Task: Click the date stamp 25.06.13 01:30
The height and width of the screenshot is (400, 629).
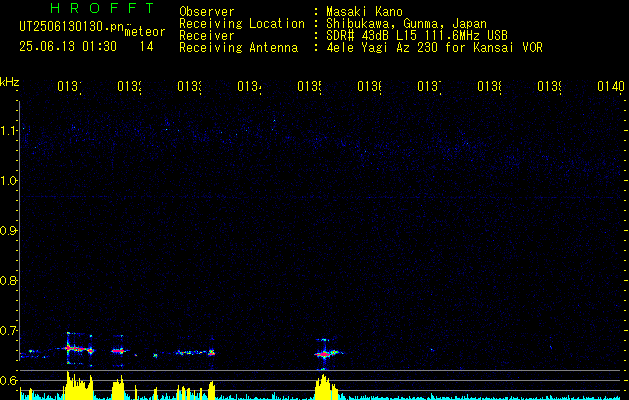Action: 68,47
